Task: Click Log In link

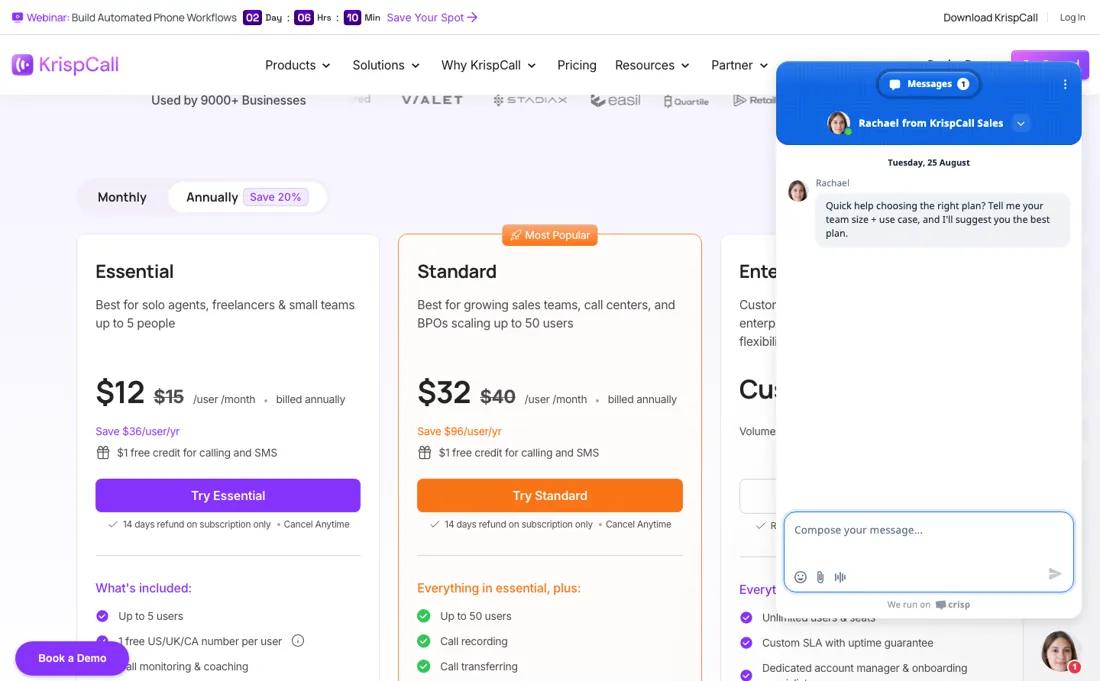Action: [1072, 18]
